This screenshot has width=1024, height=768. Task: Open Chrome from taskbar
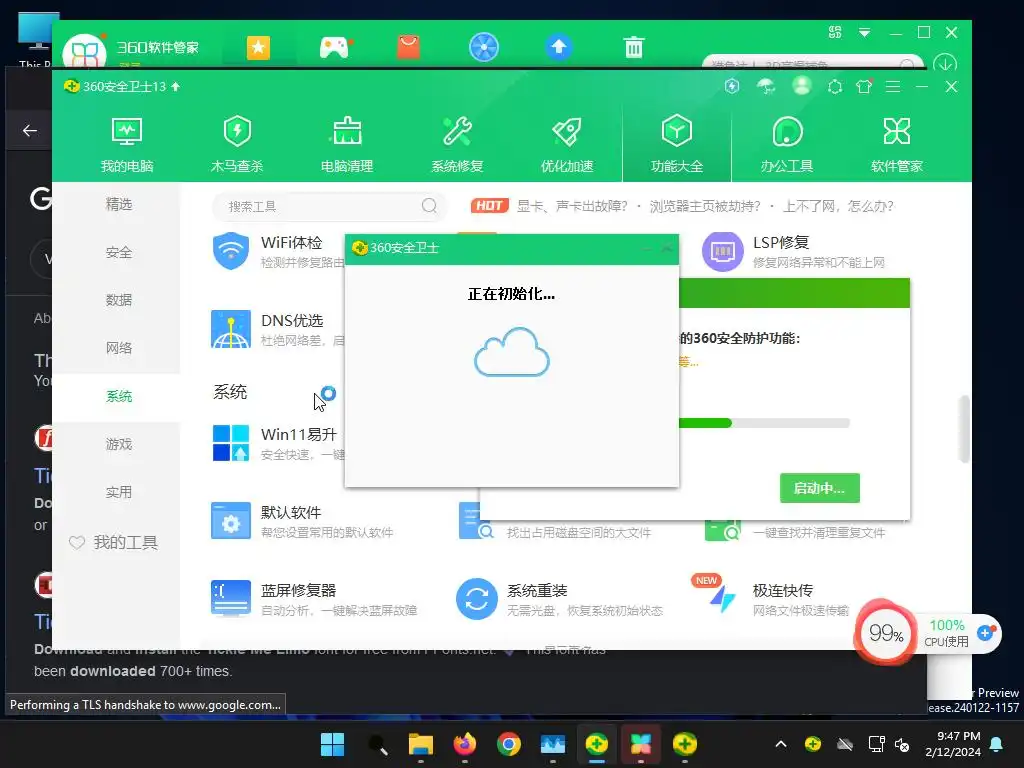tap(509, 744)
